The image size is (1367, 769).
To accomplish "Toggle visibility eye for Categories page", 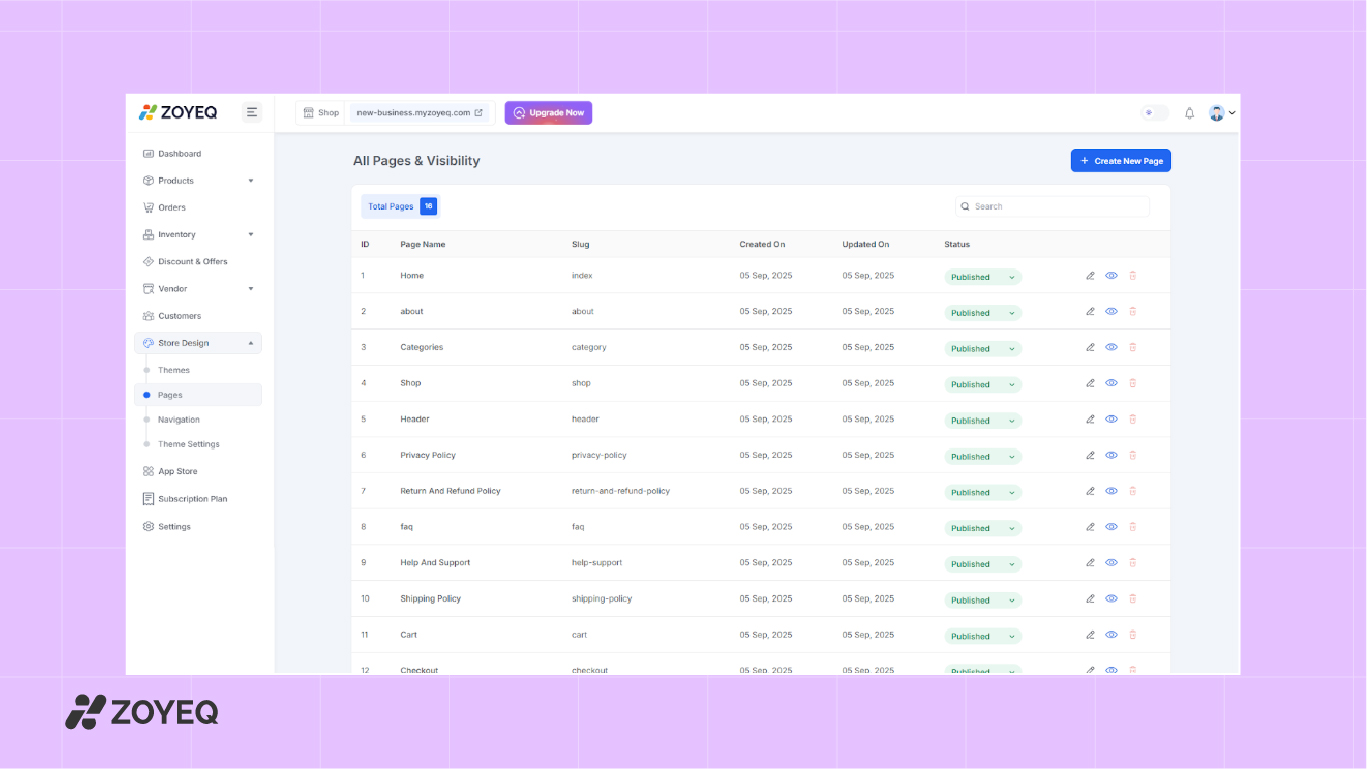I will pyautogui.click(x=1111, y=347).
